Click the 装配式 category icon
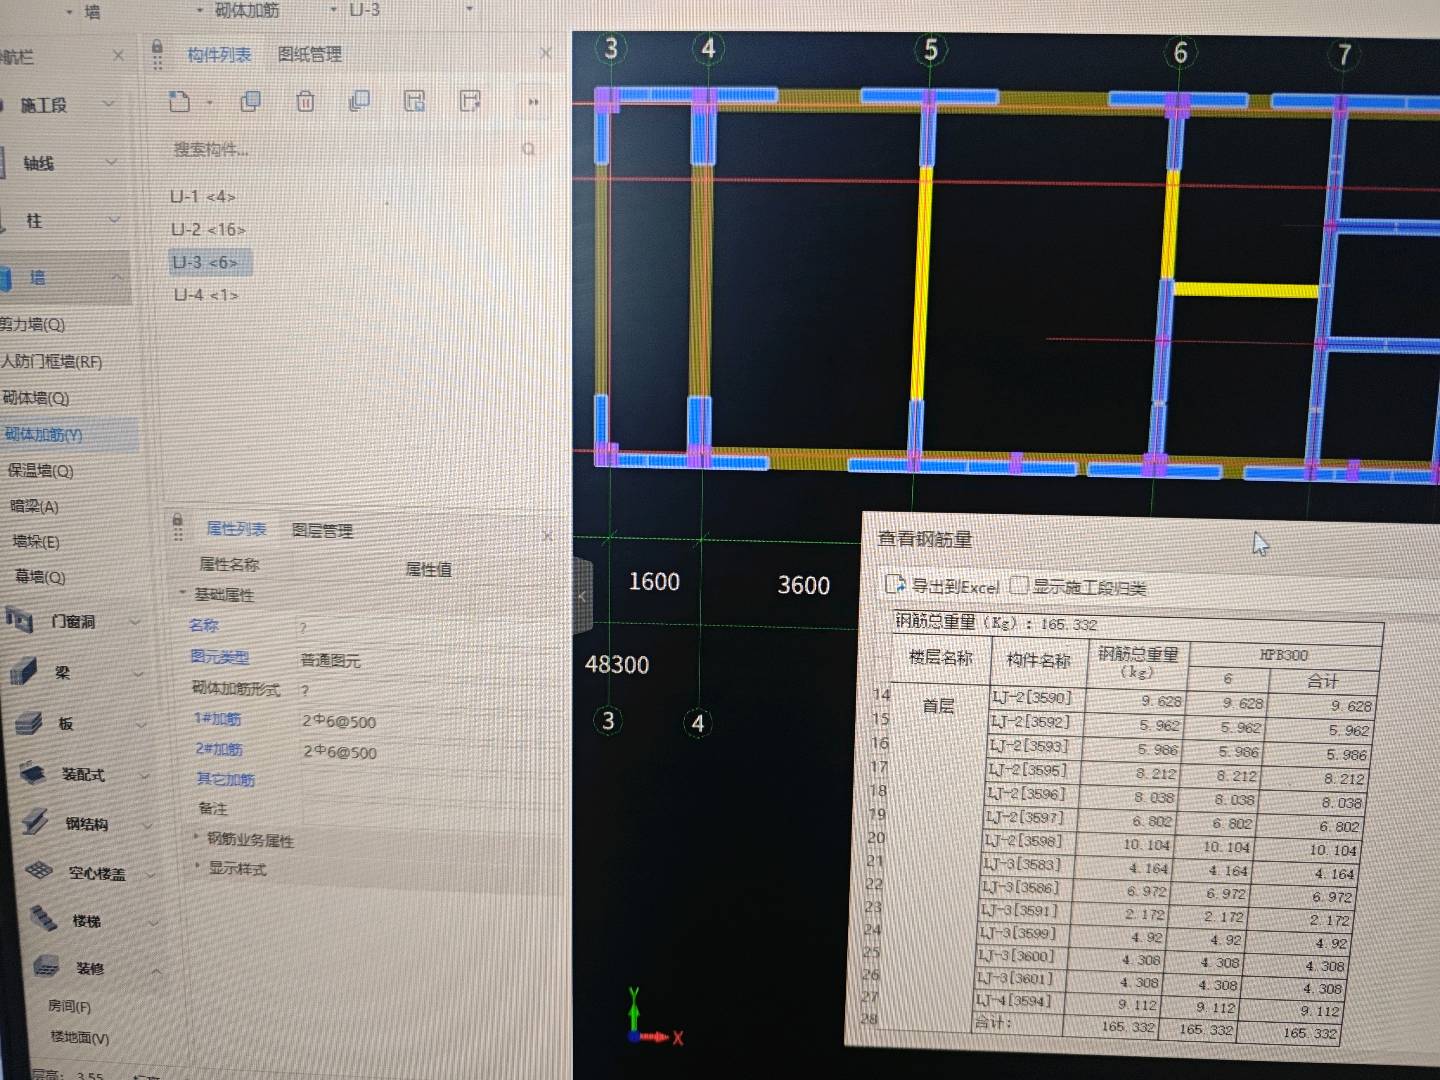 [33, 773]
